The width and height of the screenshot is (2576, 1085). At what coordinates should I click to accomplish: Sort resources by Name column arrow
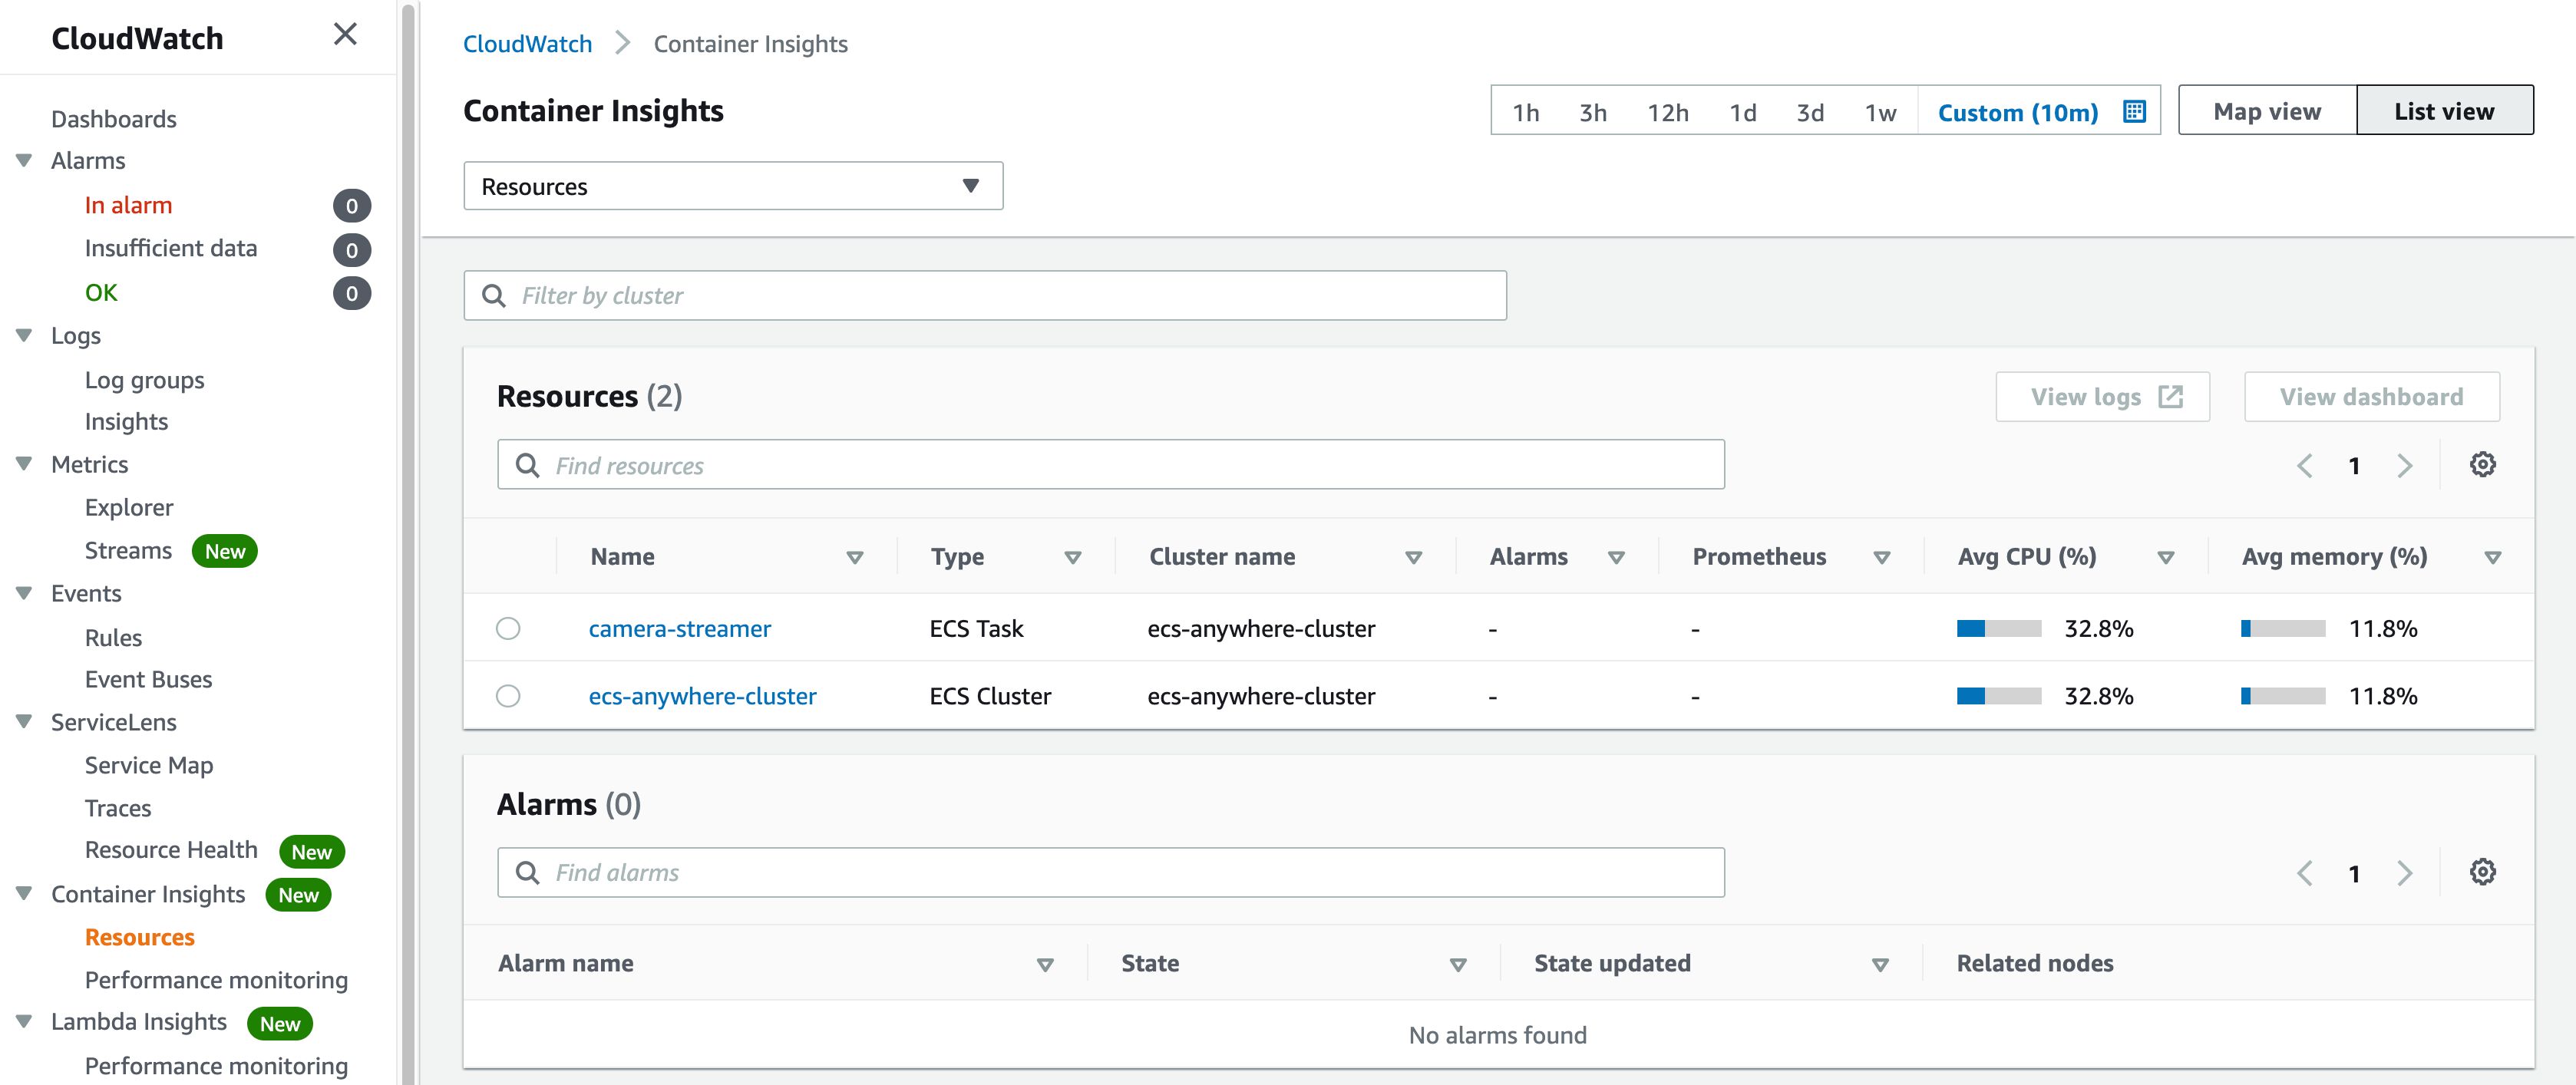click(x=854, y=558)
